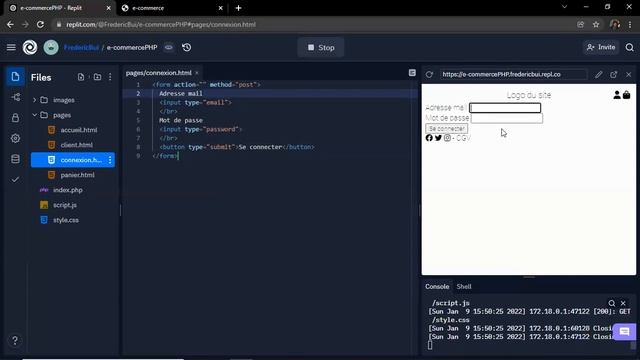
Task: Select the pages/connexion.html editor tab
Action: pos(158,73)
